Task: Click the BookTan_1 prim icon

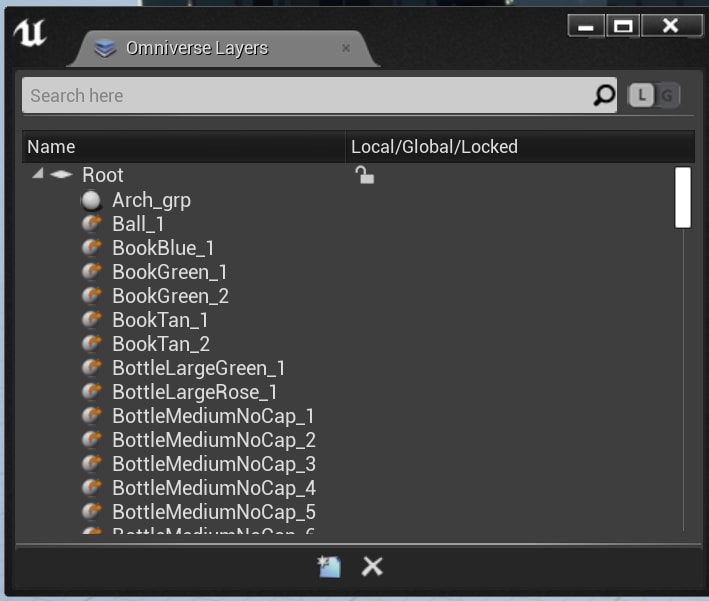Action: 92,320
